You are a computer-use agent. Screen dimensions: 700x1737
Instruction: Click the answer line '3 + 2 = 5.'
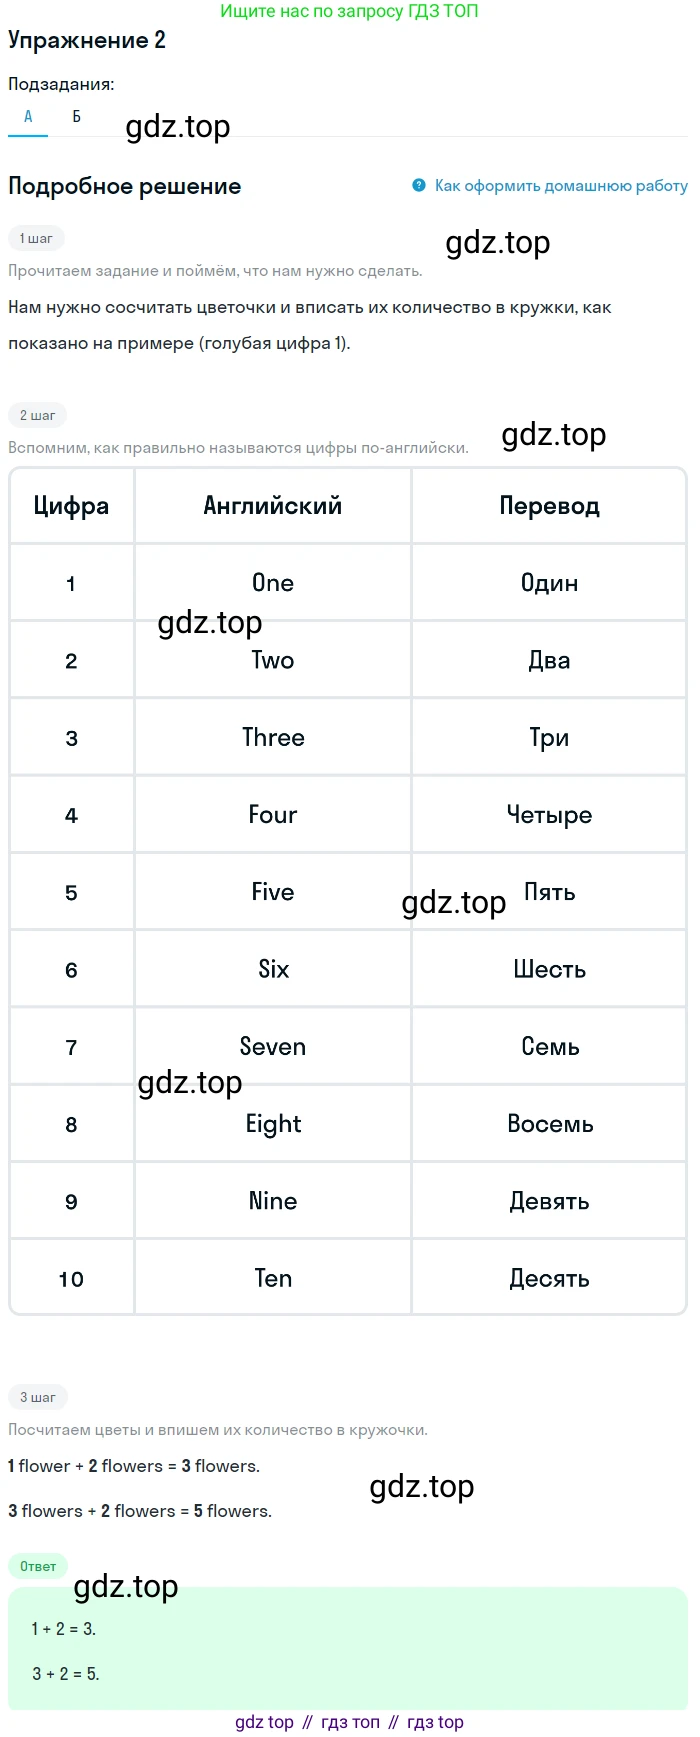point(65,1674)
